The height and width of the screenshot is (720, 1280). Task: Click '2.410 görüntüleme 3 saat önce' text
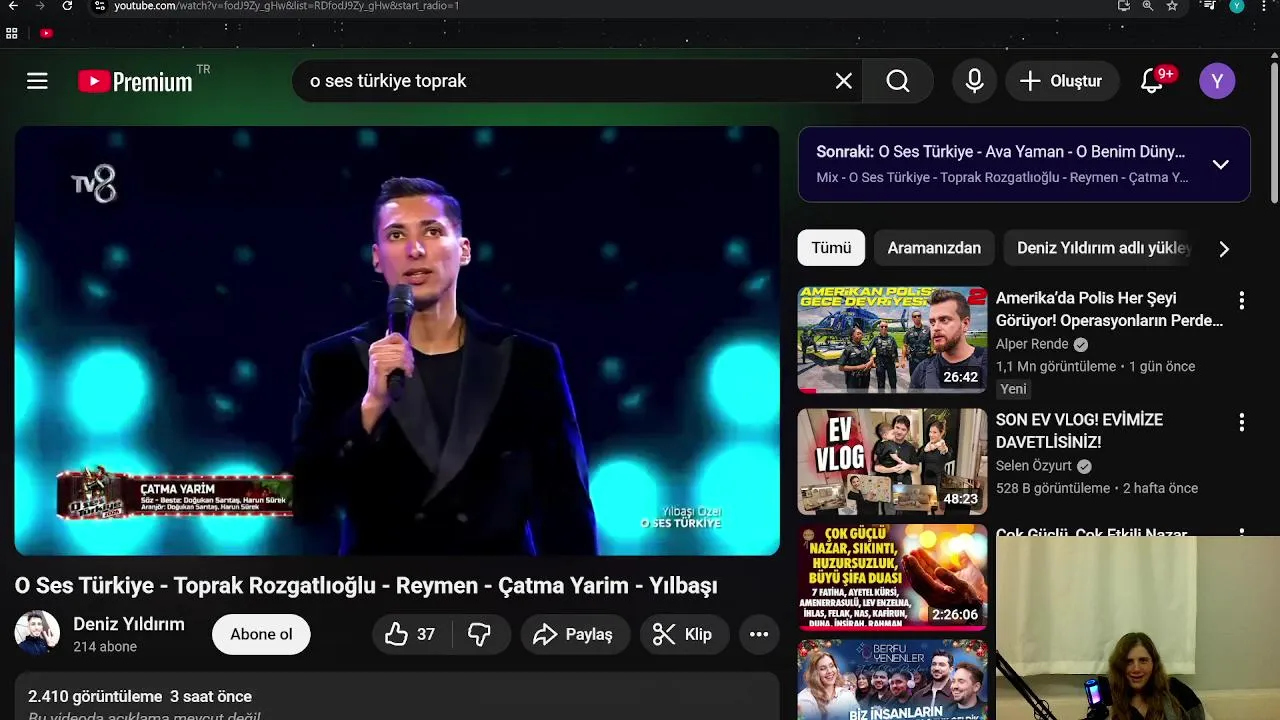[140, 697]
